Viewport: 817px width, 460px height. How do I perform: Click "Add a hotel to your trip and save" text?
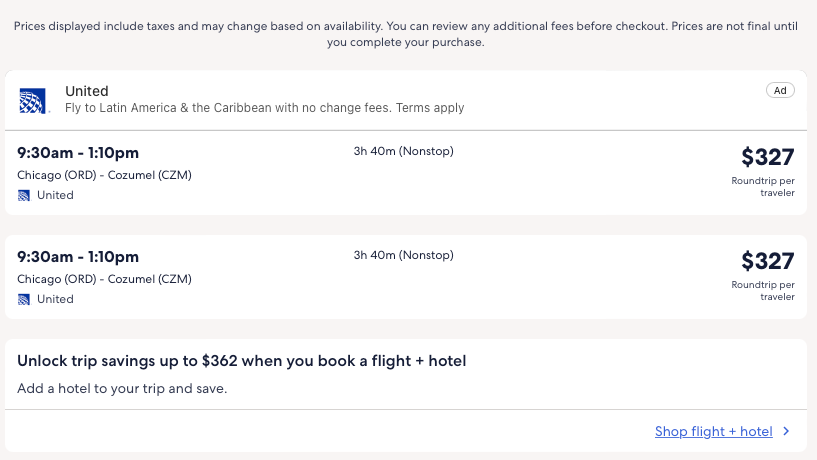pyautogui.click(x=122, y=387)
